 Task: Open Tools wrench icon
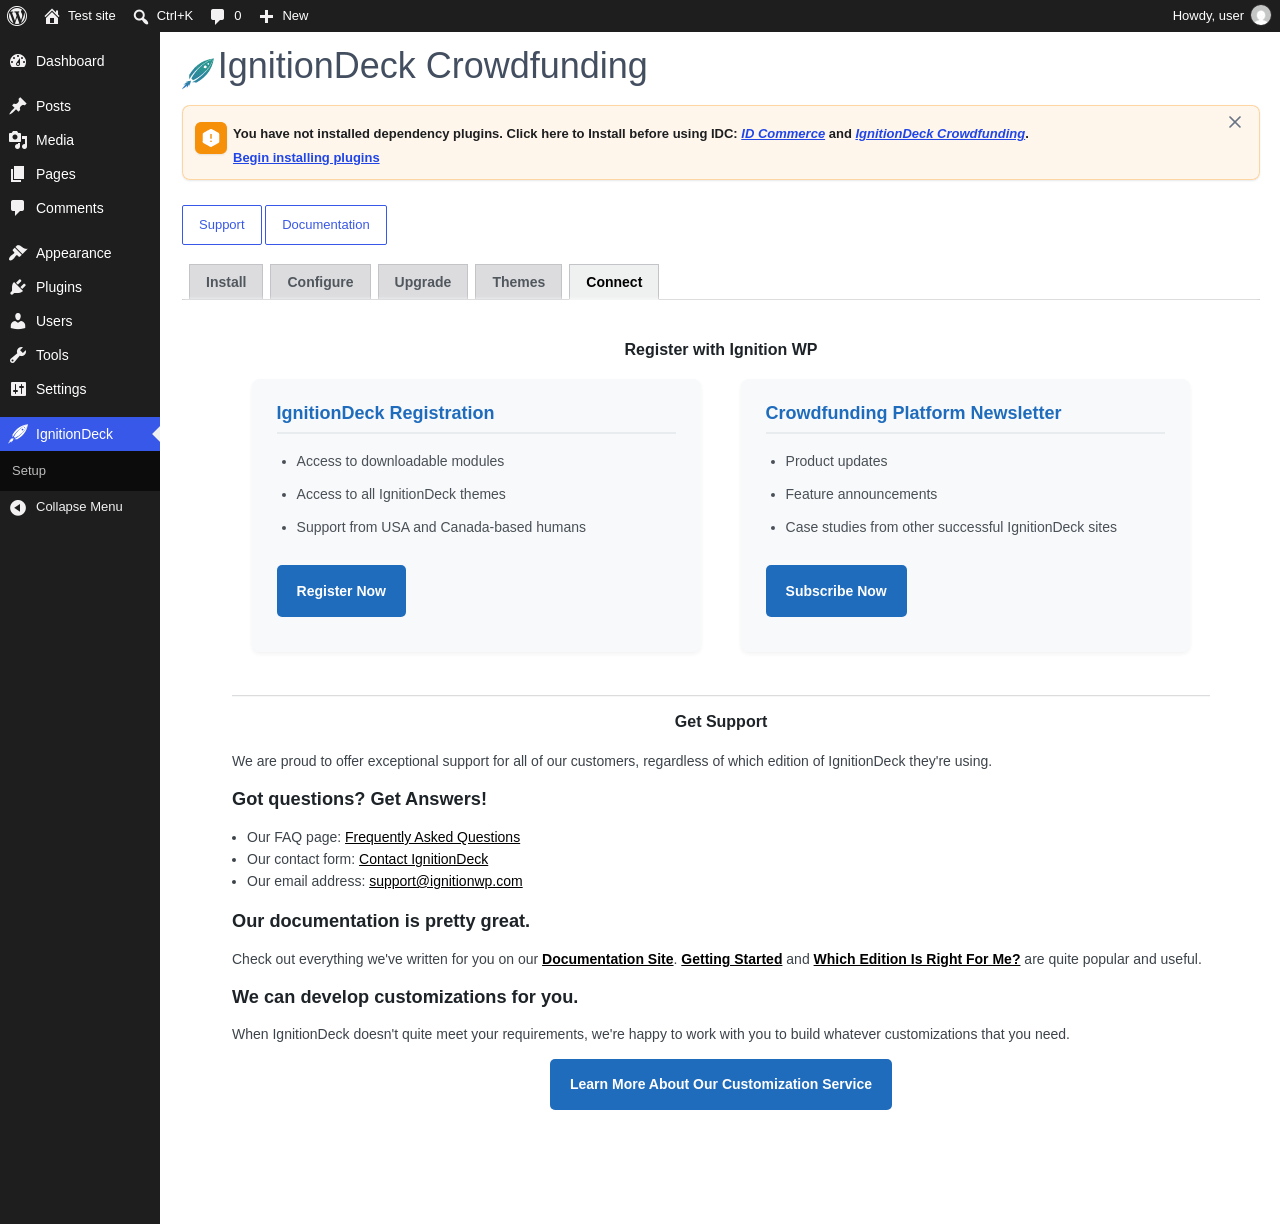point(18,355)
